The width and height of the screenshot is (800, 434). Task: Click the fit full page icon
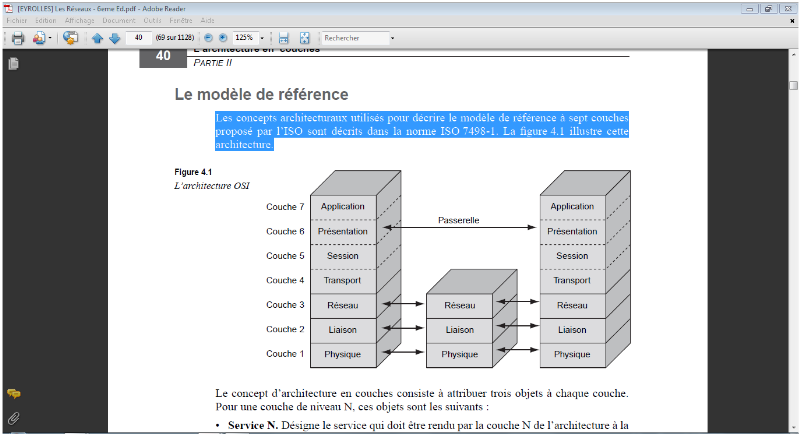[304, 38]
